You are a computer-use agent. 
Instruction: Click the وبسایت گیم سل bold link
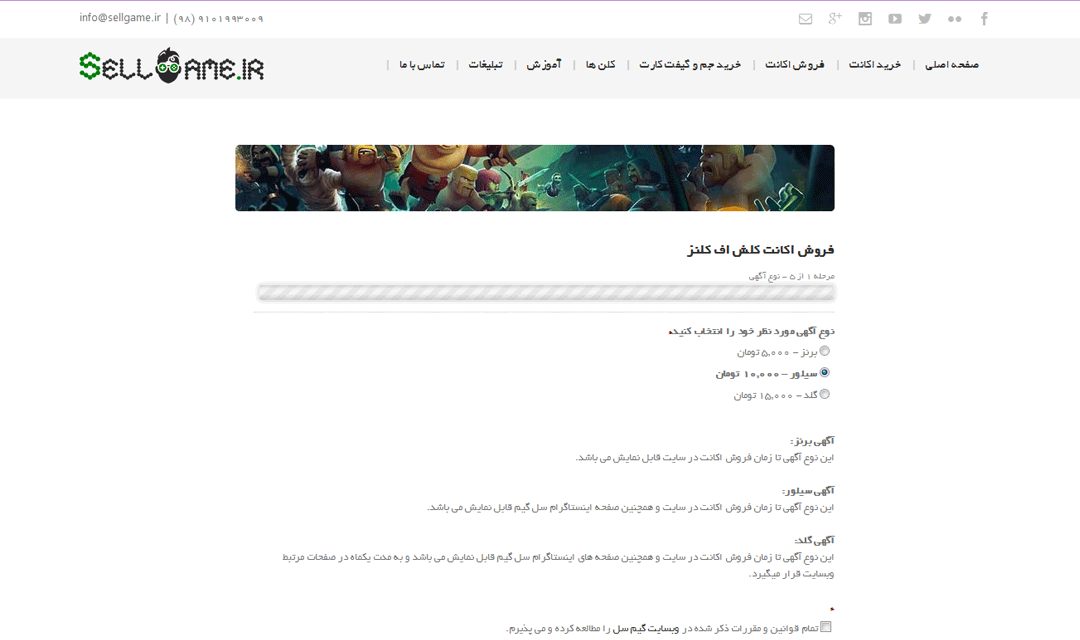coord(646,628)
